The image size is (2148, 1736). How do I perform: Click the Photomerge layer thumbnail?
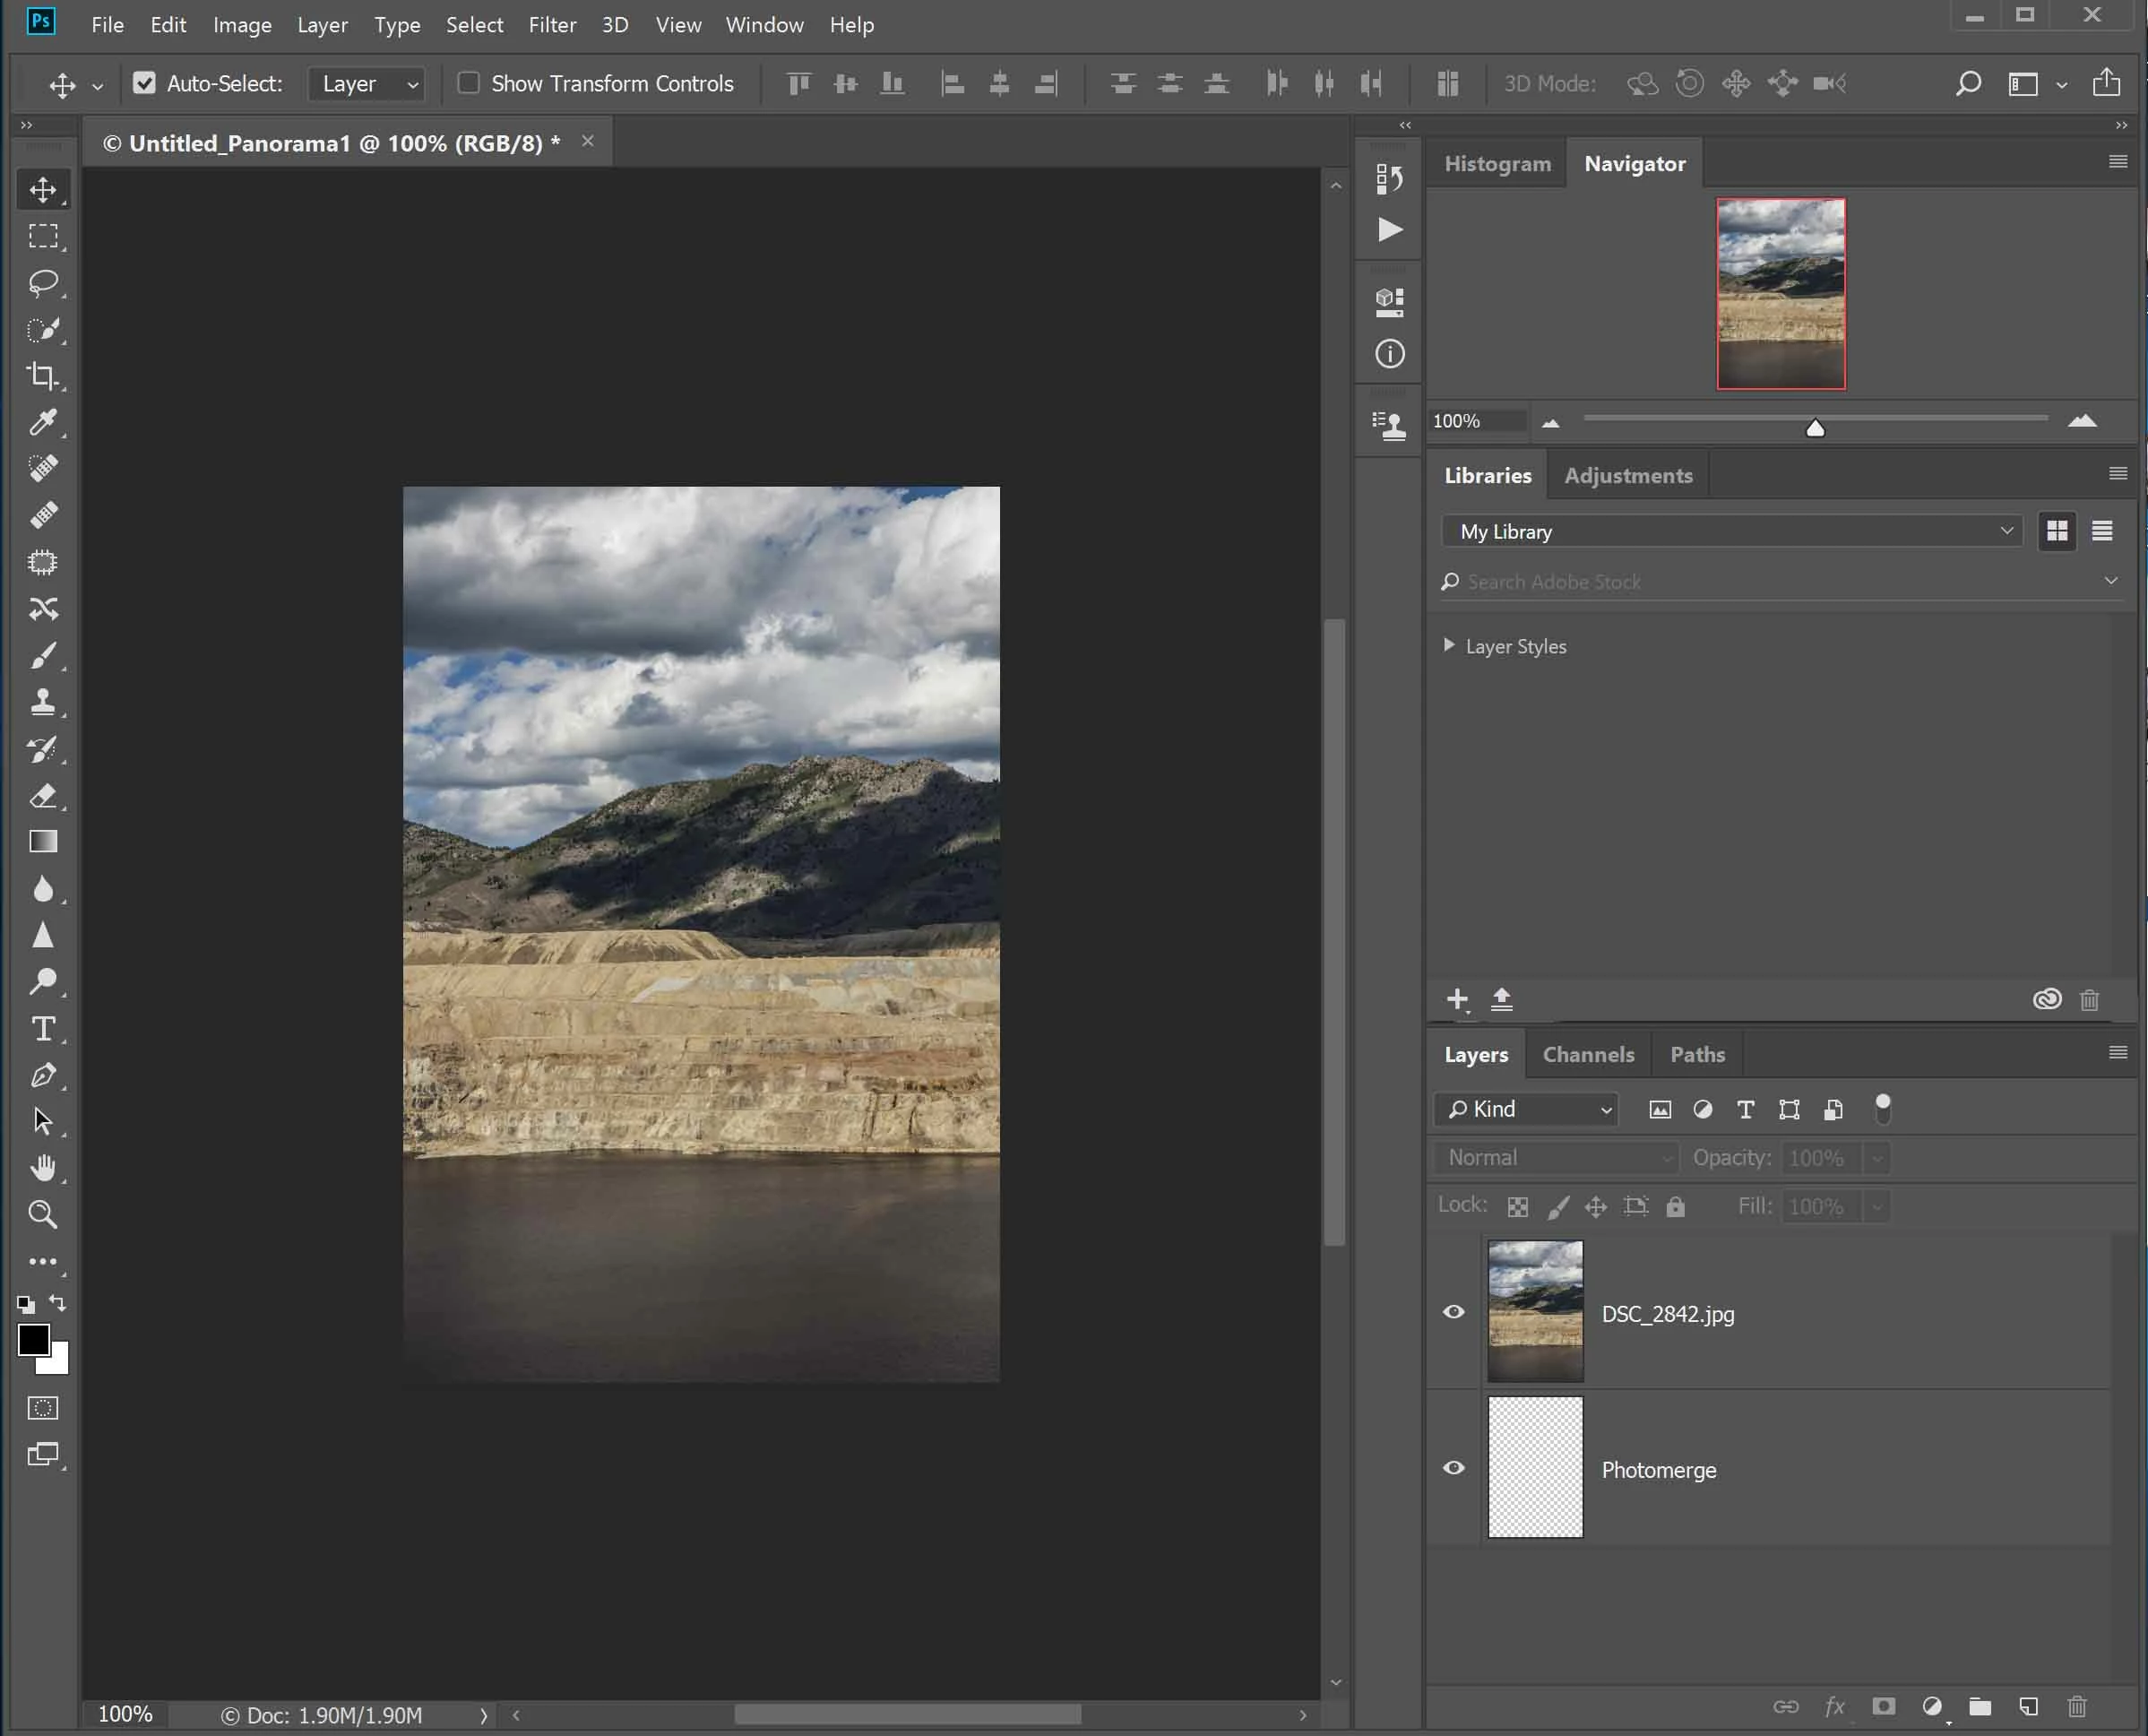pyautogui.click(x=1535, y=1467)
